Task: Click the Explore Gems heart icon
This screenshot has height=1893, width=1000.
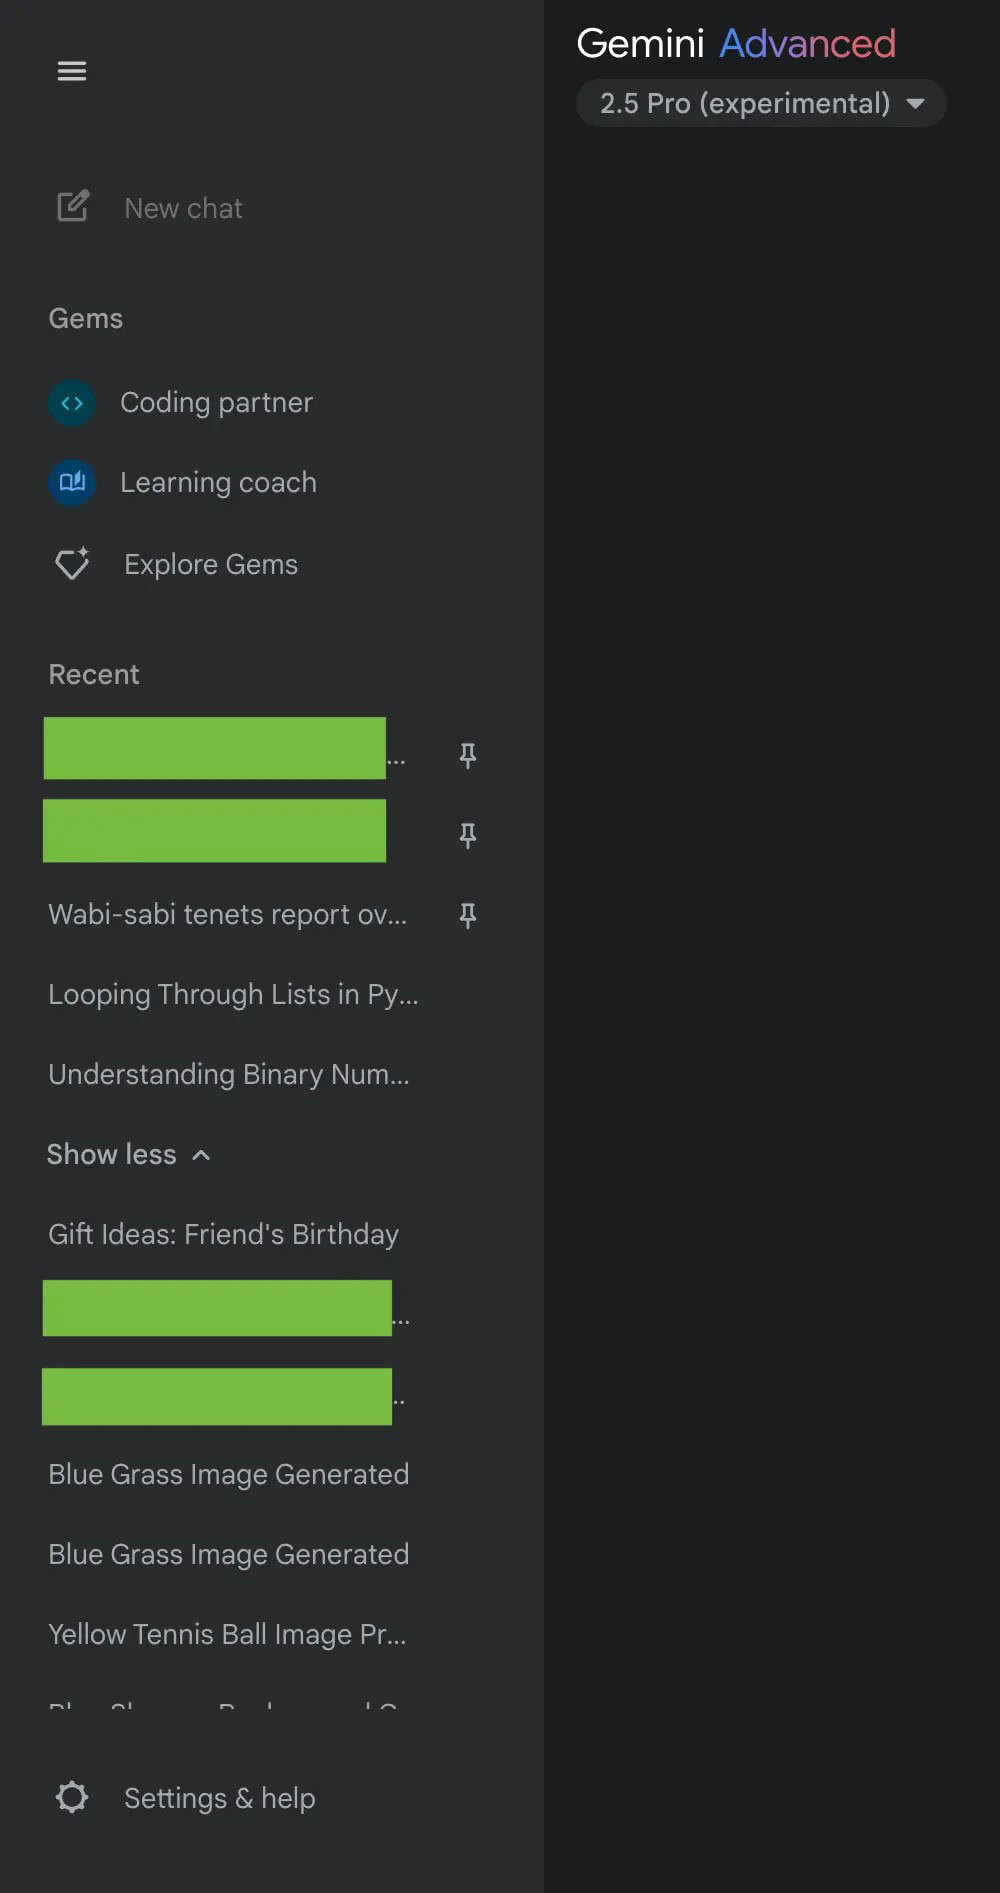Action: pos(72,564)
